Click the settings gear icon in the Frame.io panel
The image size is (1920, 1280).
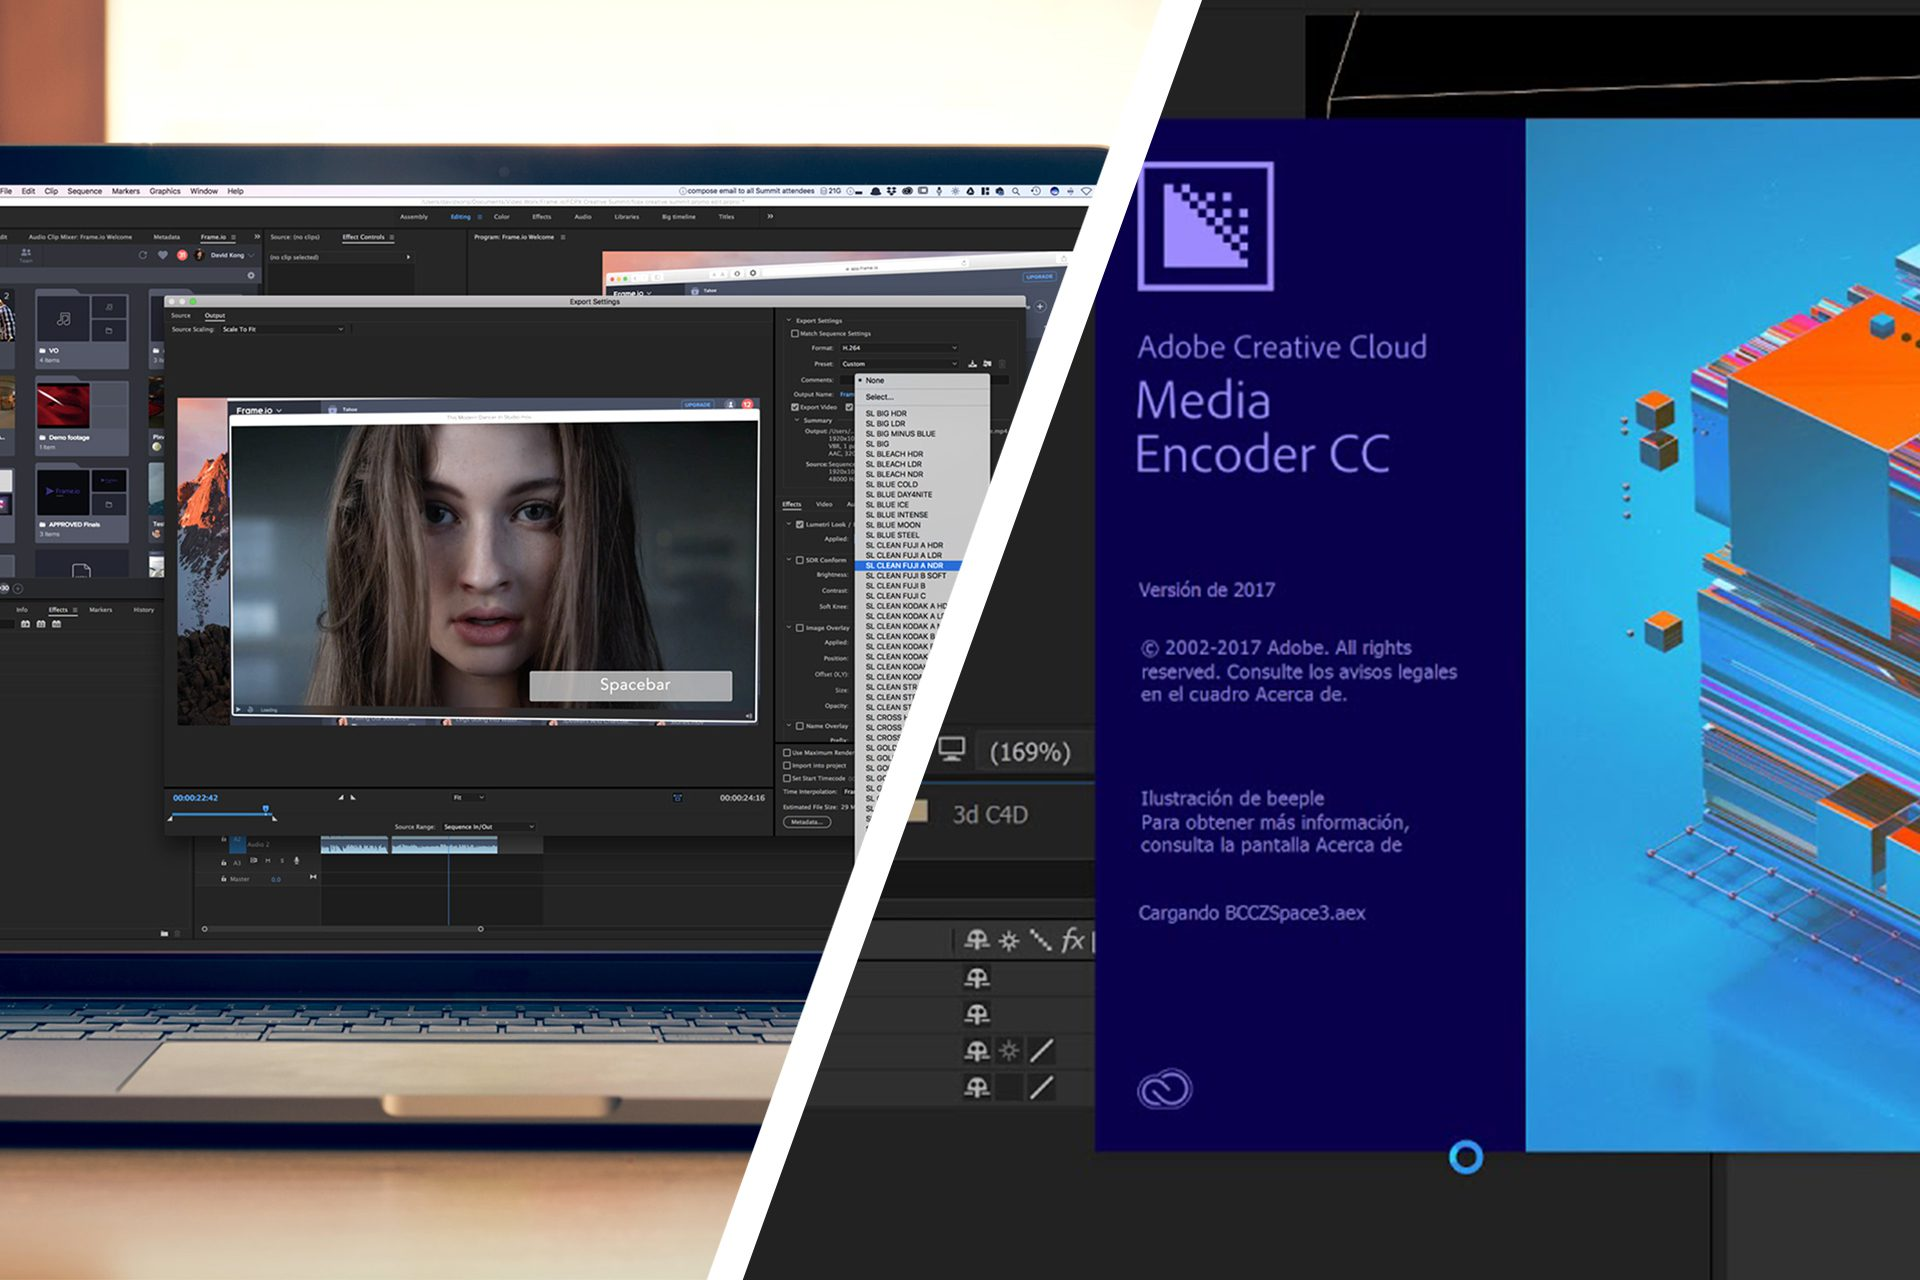[252, 275]
